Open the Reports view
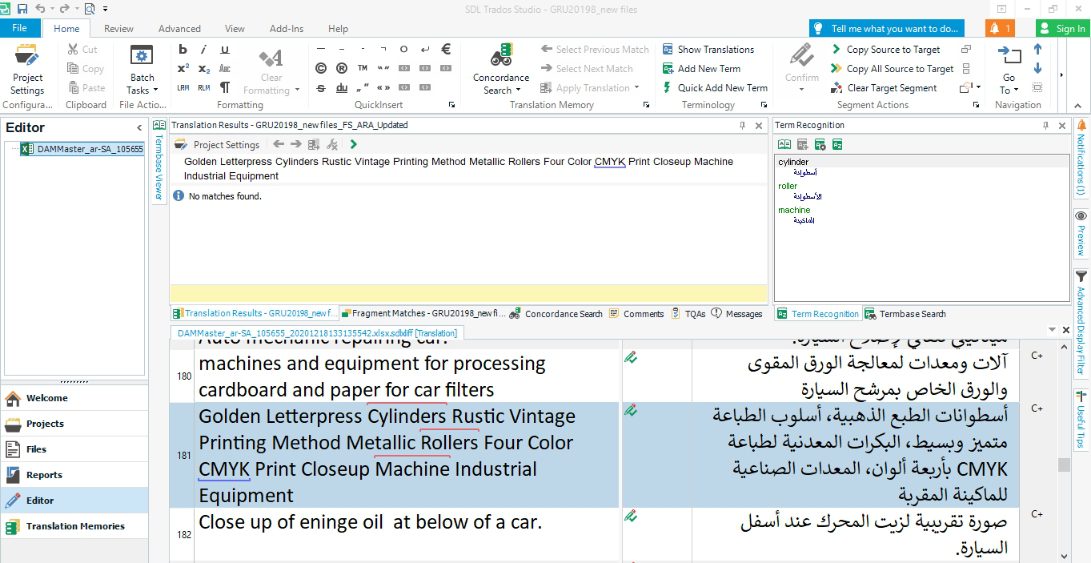Image resolution: width=1091 pixels, height=563 pixels. pyautogui.click(x=74, y=475)
